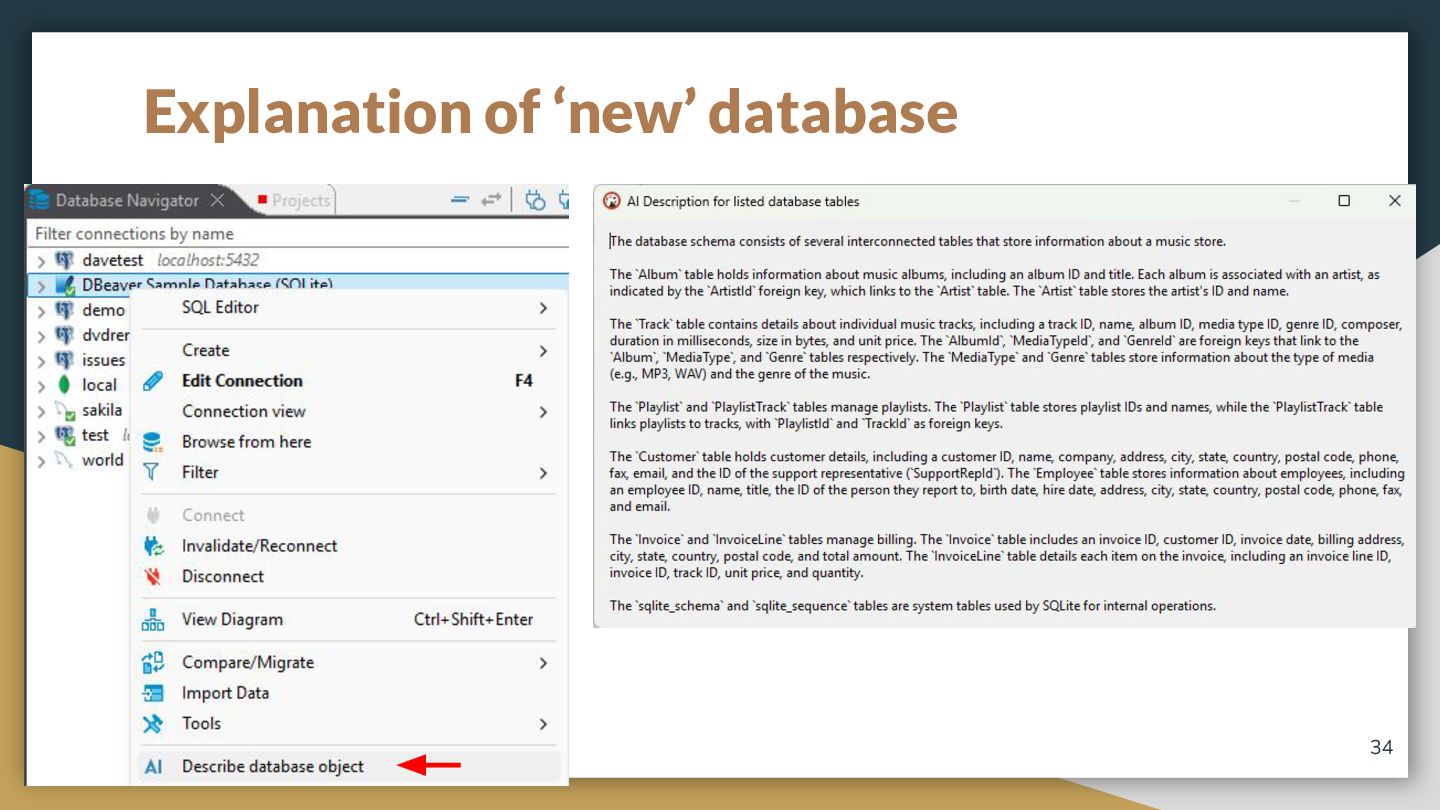Click the View Diagram icon

[x=153, y=620]
